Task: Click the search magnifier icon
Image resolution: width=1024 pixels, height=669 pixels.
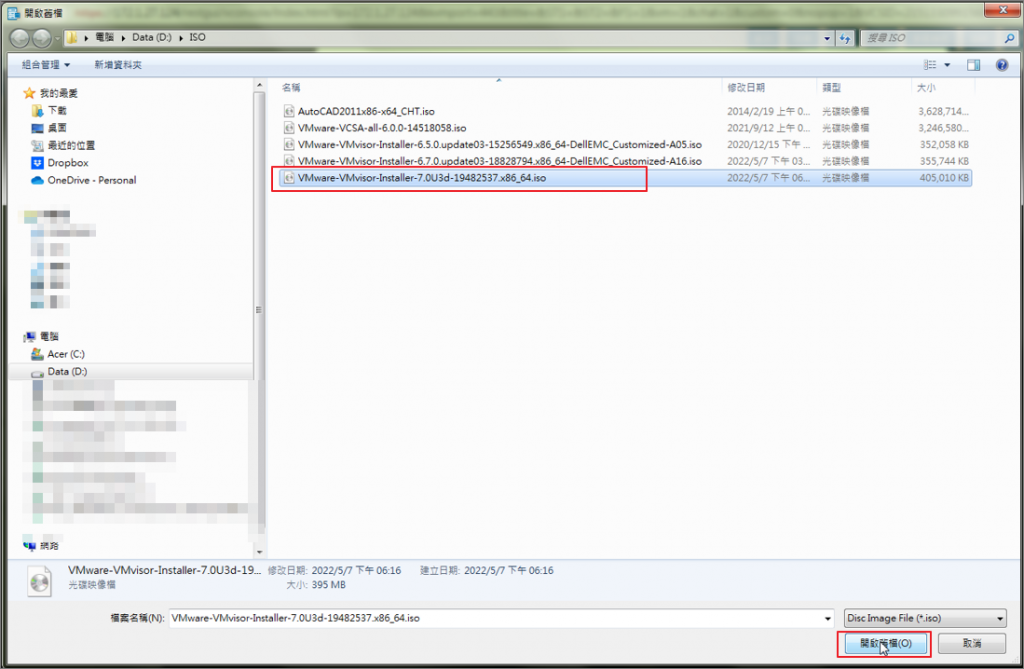Action: (1009, 39)
